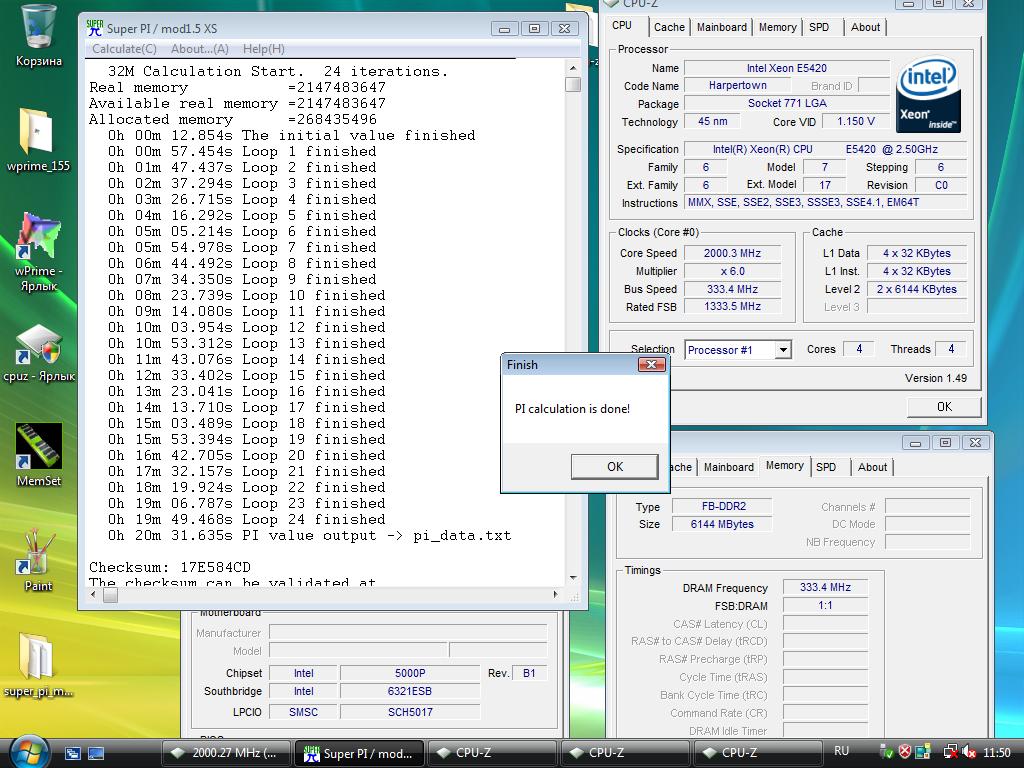Viewport: 1024px width, 768px height.
Task: Switch to the Cache tab in top CPU-Z
Action: pos(669,27)
